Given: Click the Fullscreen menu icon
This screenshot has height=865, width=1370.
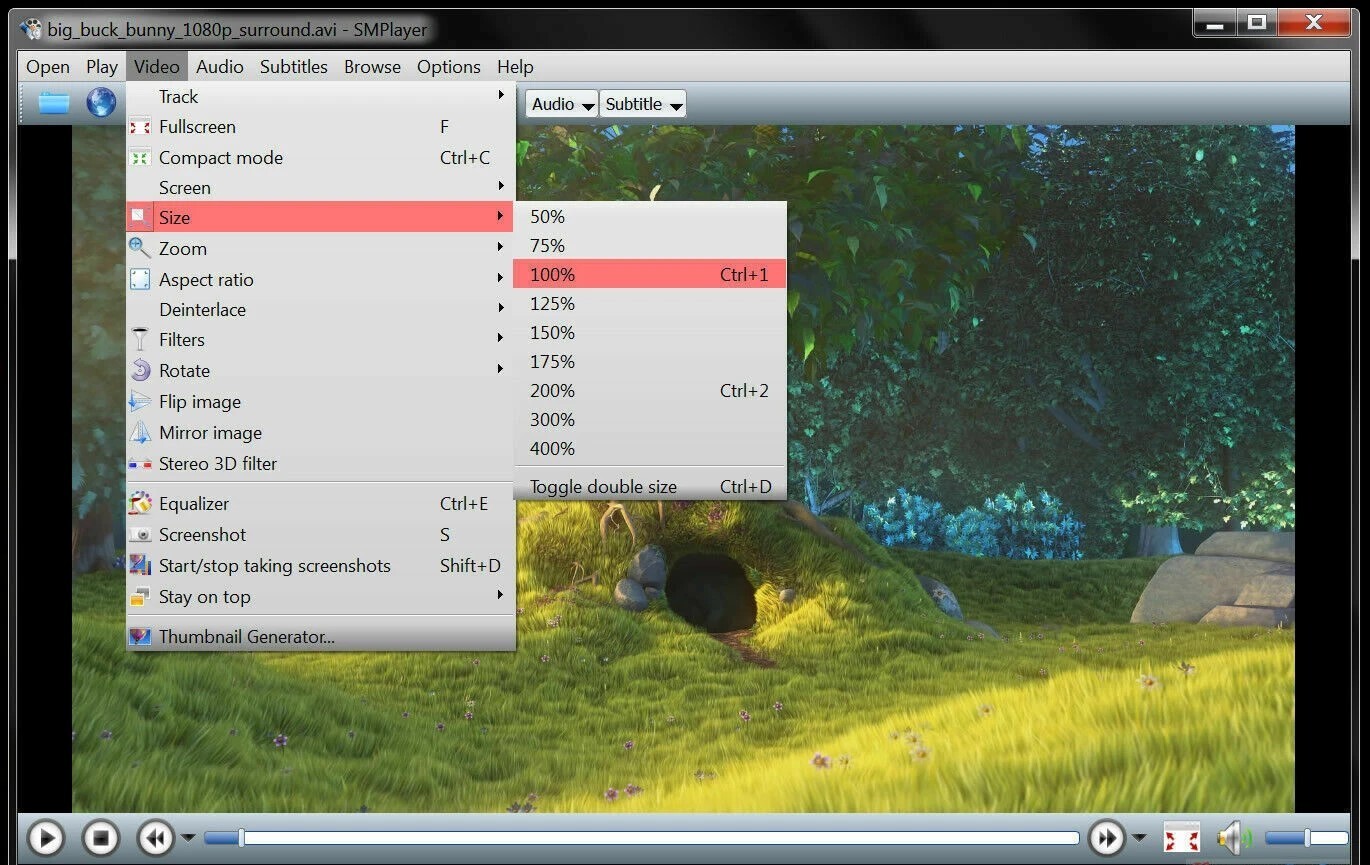Looking at the screenshot, I should [140, 127].
